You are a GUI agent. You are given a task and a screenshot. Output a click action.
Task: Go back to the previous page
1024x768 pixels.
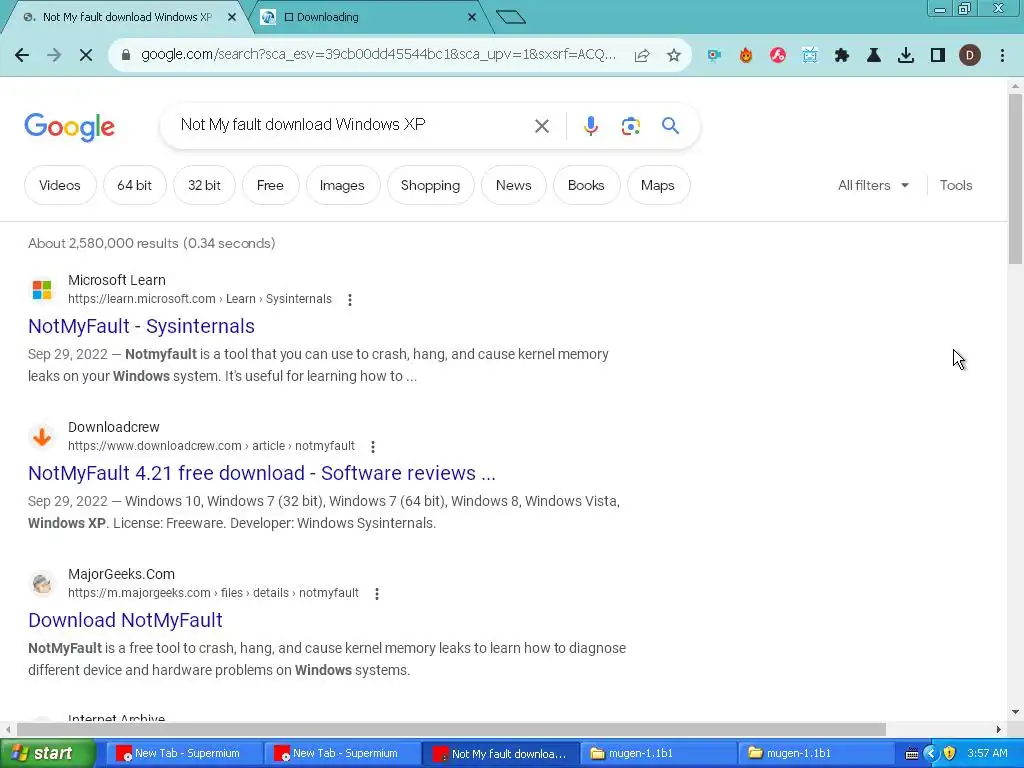22,55
